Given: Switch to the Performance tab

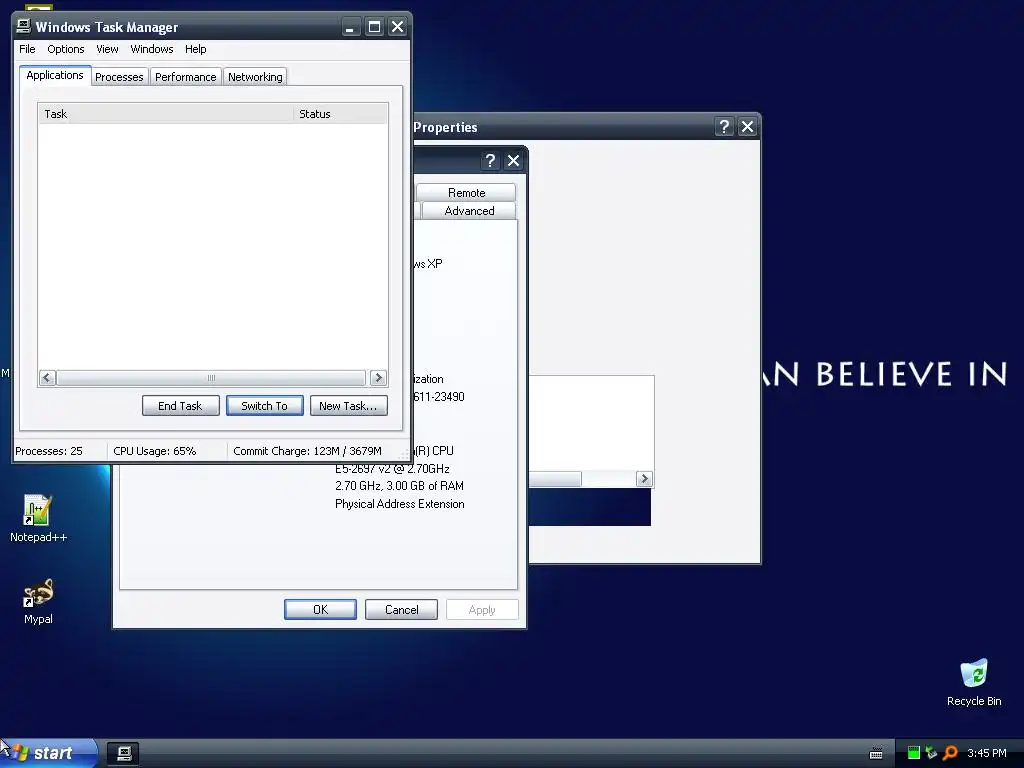Looking at the screenshot, I should tap(185, 77).
